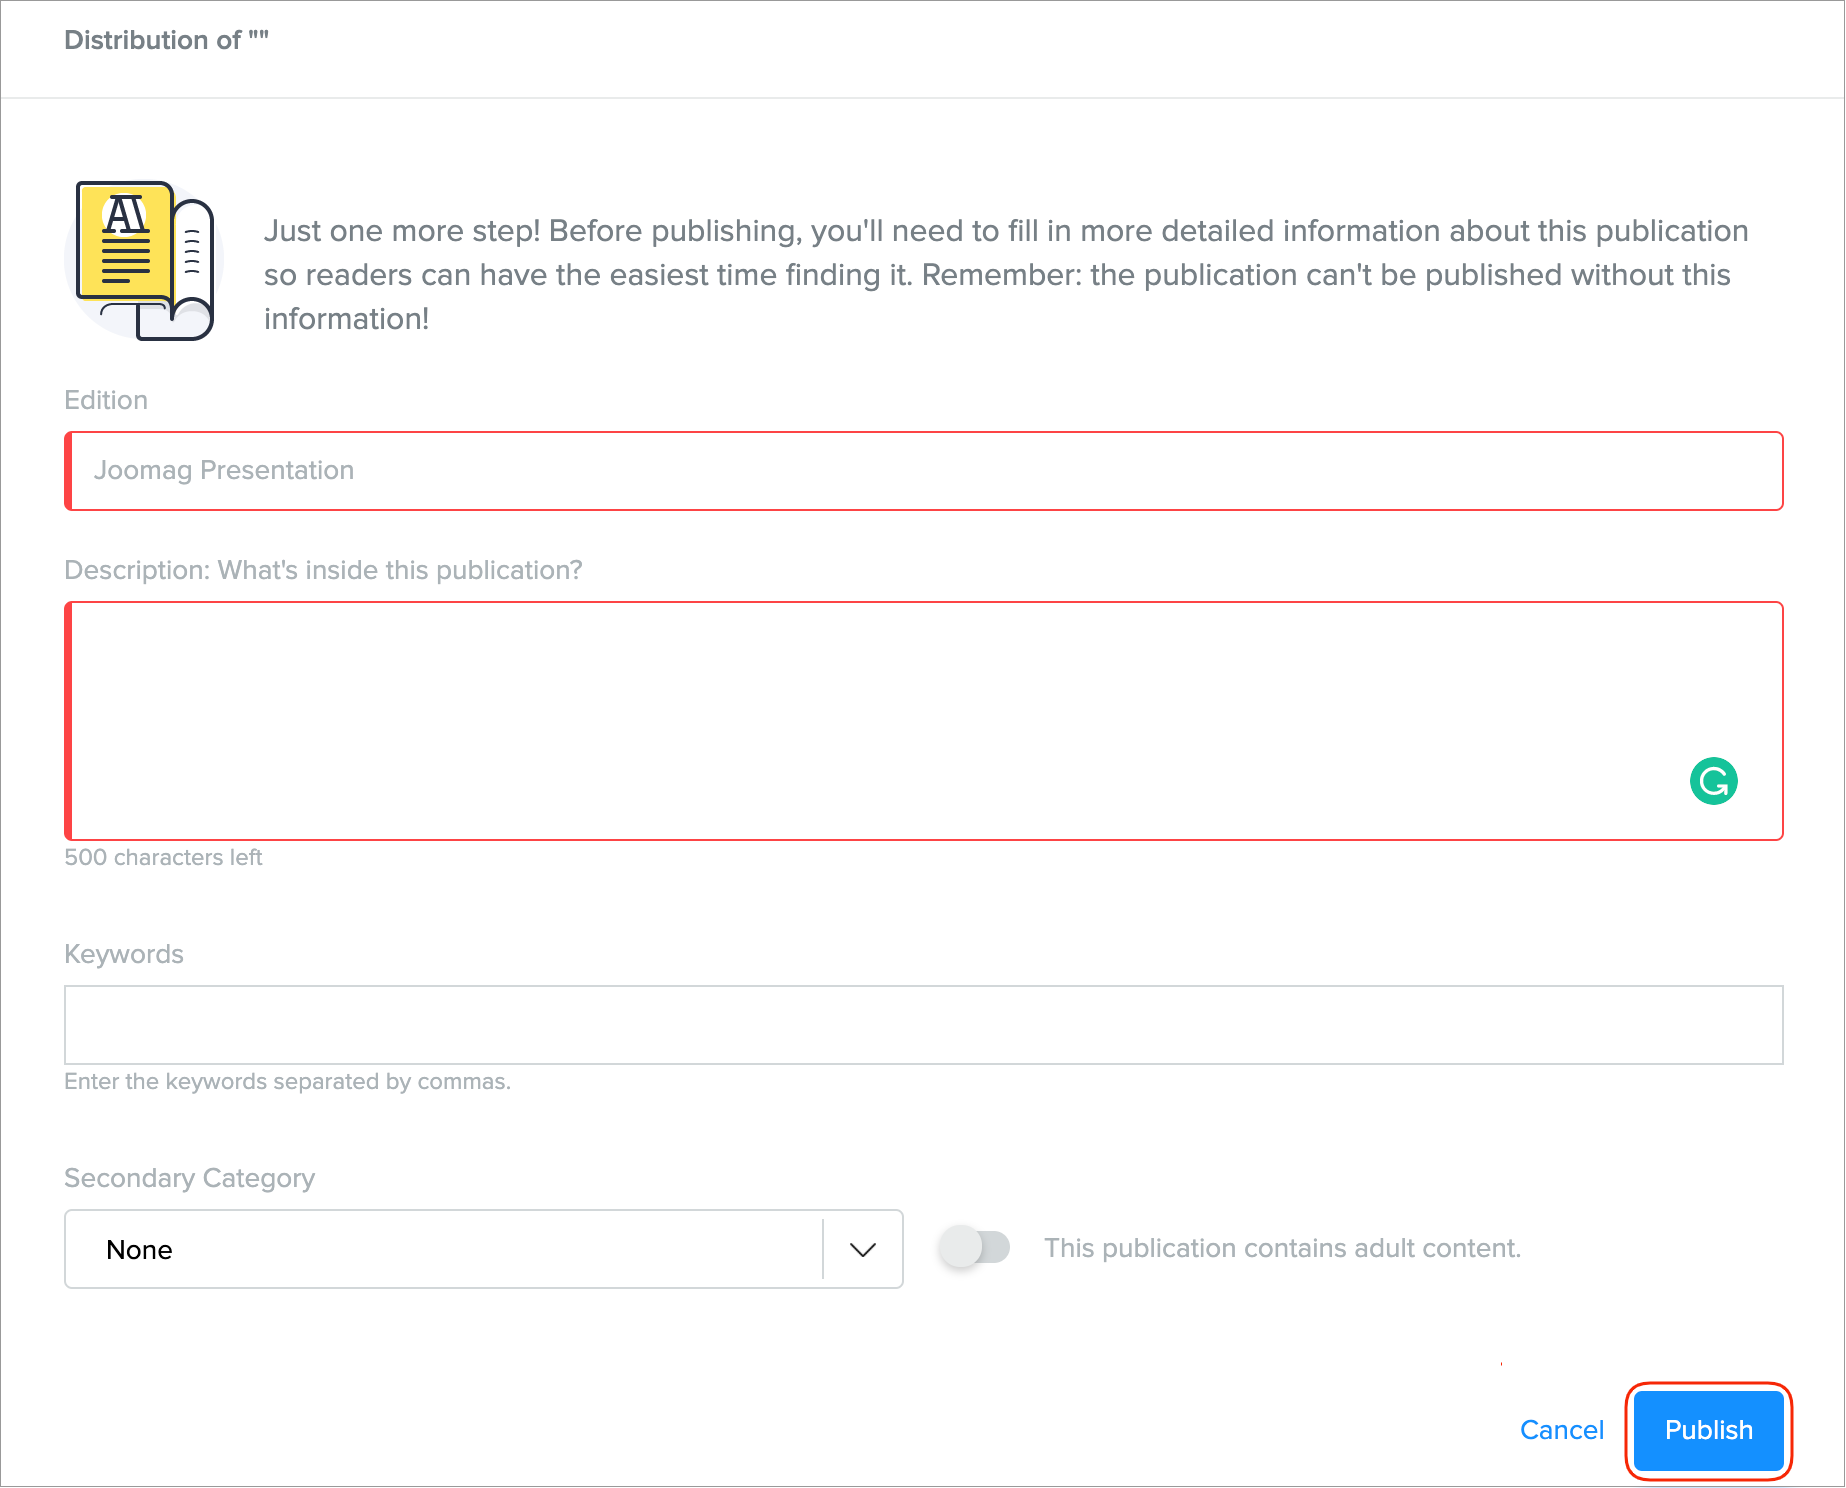Click the chevron arrow in the category selector
1846x1488 pixels.
(862, 1249)
